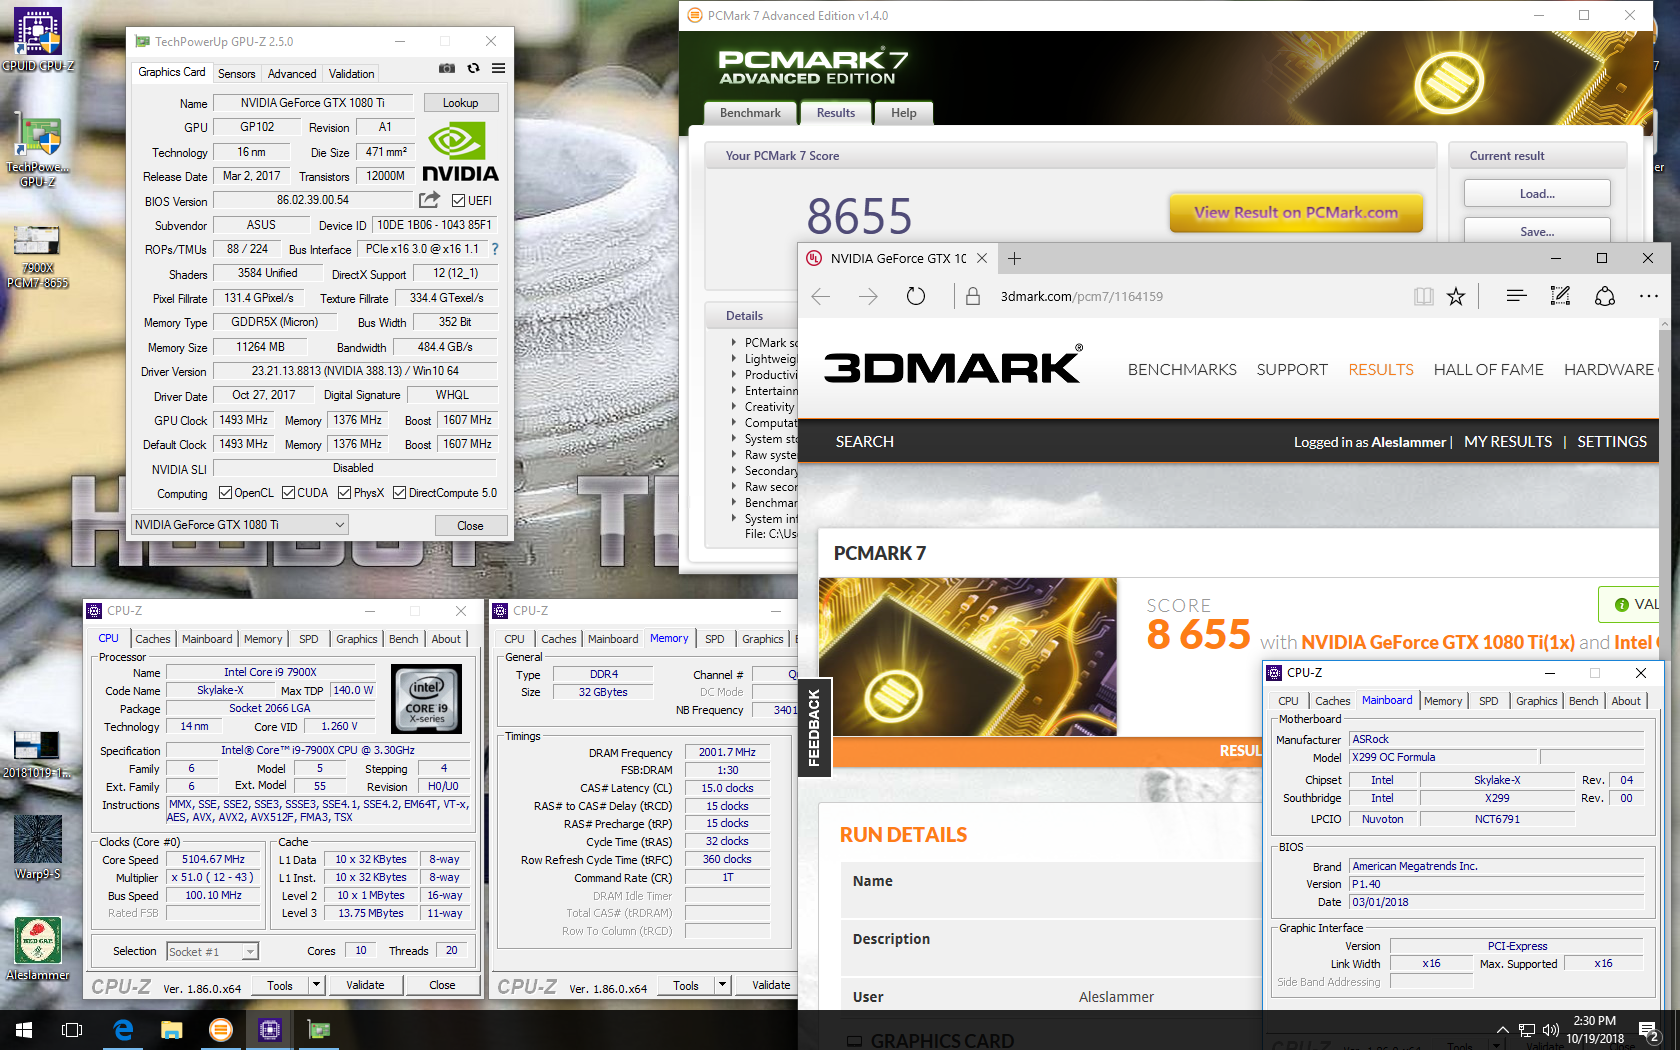Click the taskbar volume icon
The width and height of the screenshot is (1680, 1050).
click(x=1551, y=1030)
